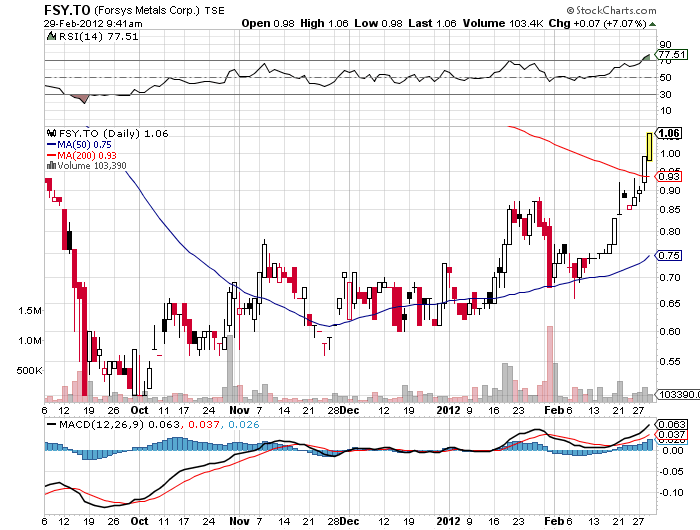700x530 pixels.
Task: Click the Volume 103,390 legend text
Action: pos(92,166)
